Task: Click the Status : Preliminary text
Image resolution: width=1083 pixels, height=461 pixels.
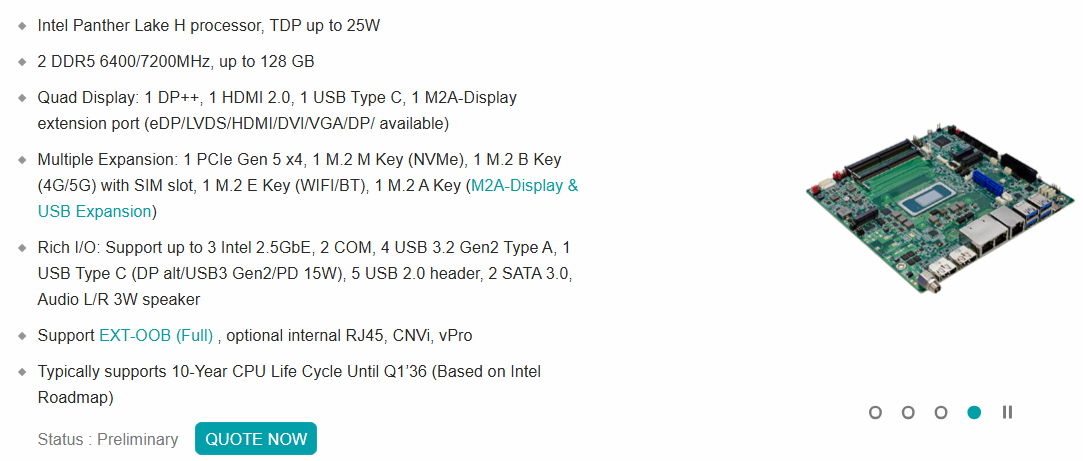Action: (108, 440)
